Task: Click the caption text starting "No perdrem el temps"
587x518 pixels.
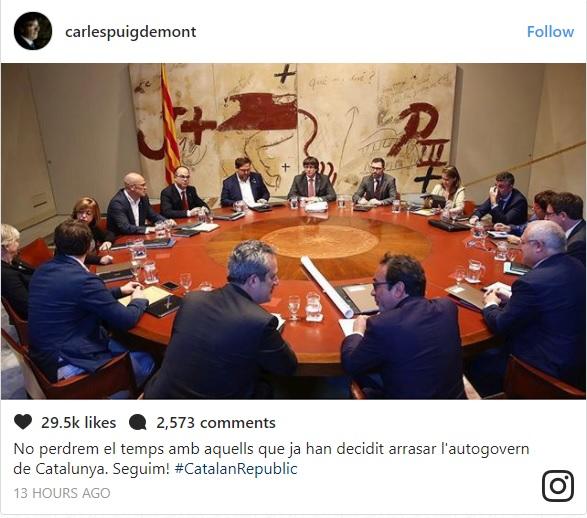Action: click(x=271, y=458)
